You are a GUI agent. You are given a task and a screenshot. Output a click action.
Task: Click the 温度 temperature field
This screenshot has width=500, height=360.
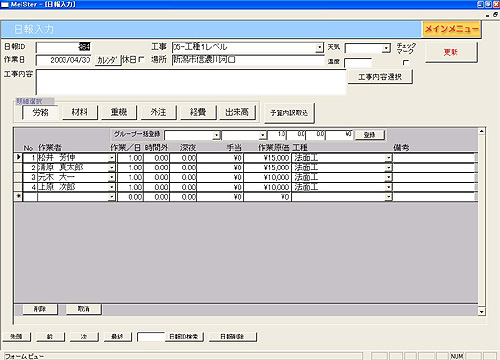(358, 63)
